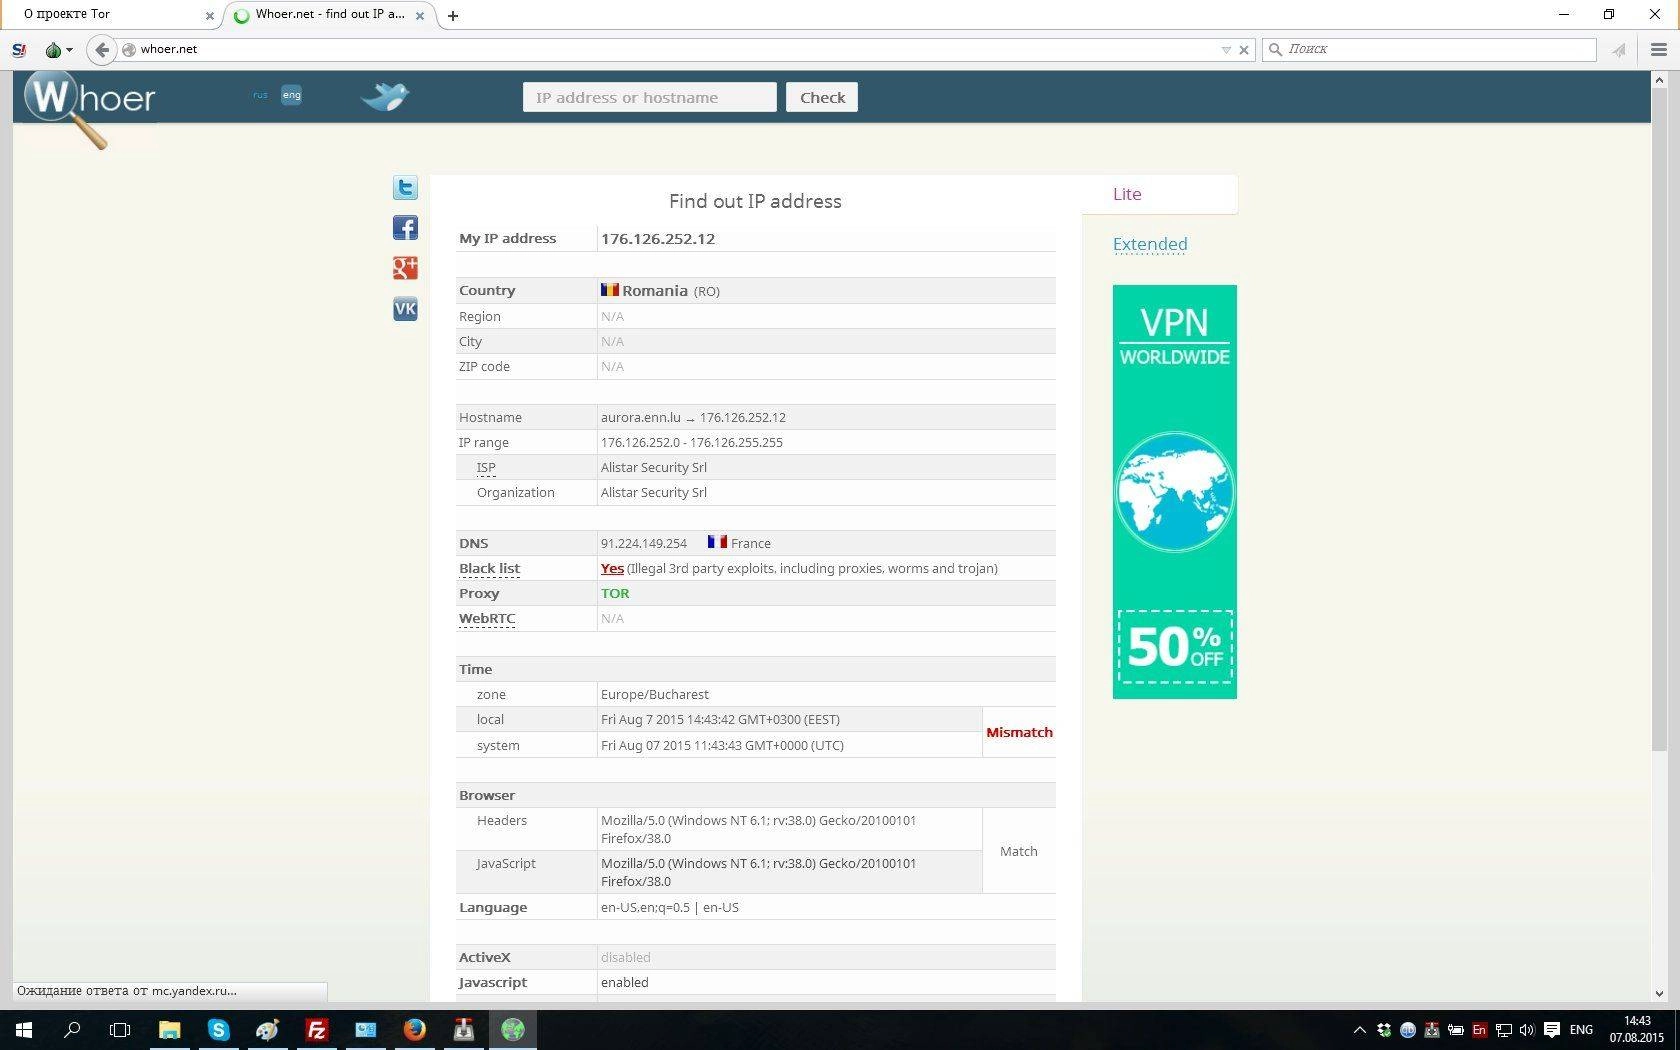Click the Whoer logo with magnifying glass
Viewport: 1680px width, 1050px height.
click(89, 108)
